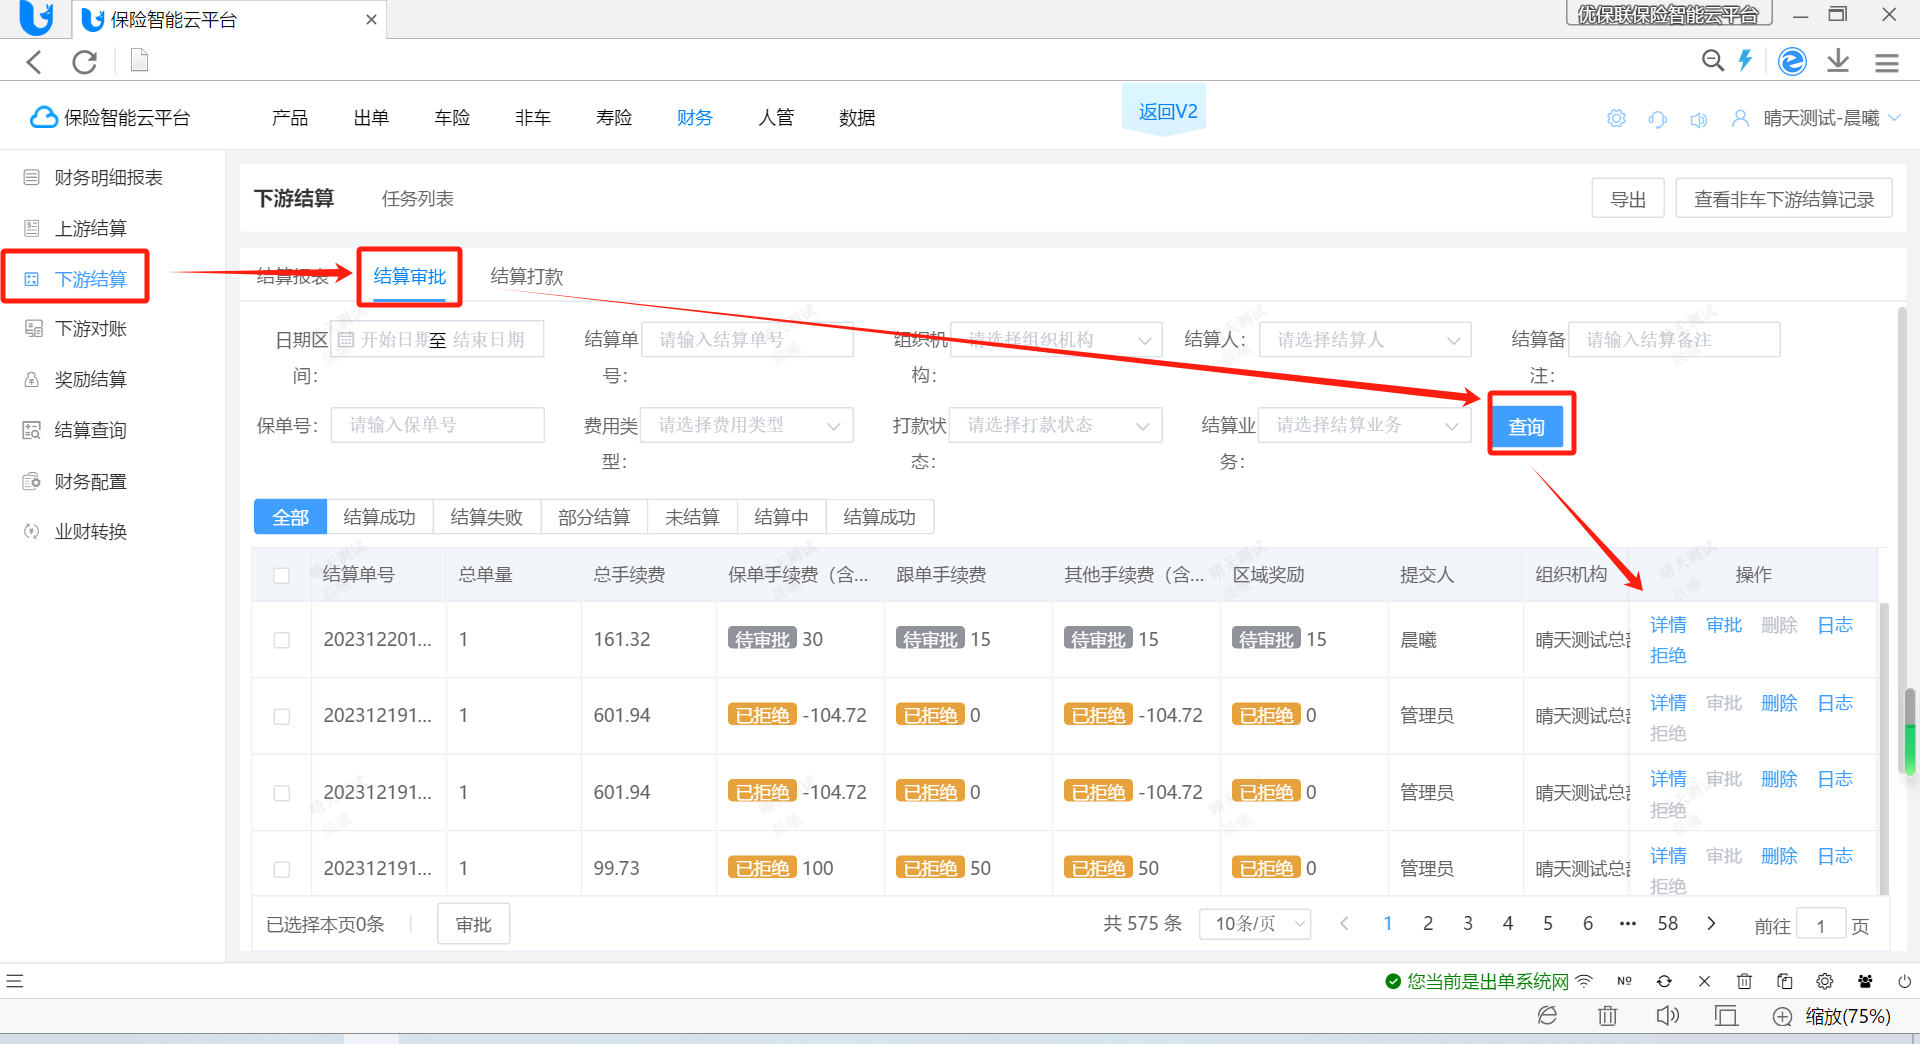
Task: Expand the 晴天测试-晨曦 user menu
Action: click(1832, 118)
